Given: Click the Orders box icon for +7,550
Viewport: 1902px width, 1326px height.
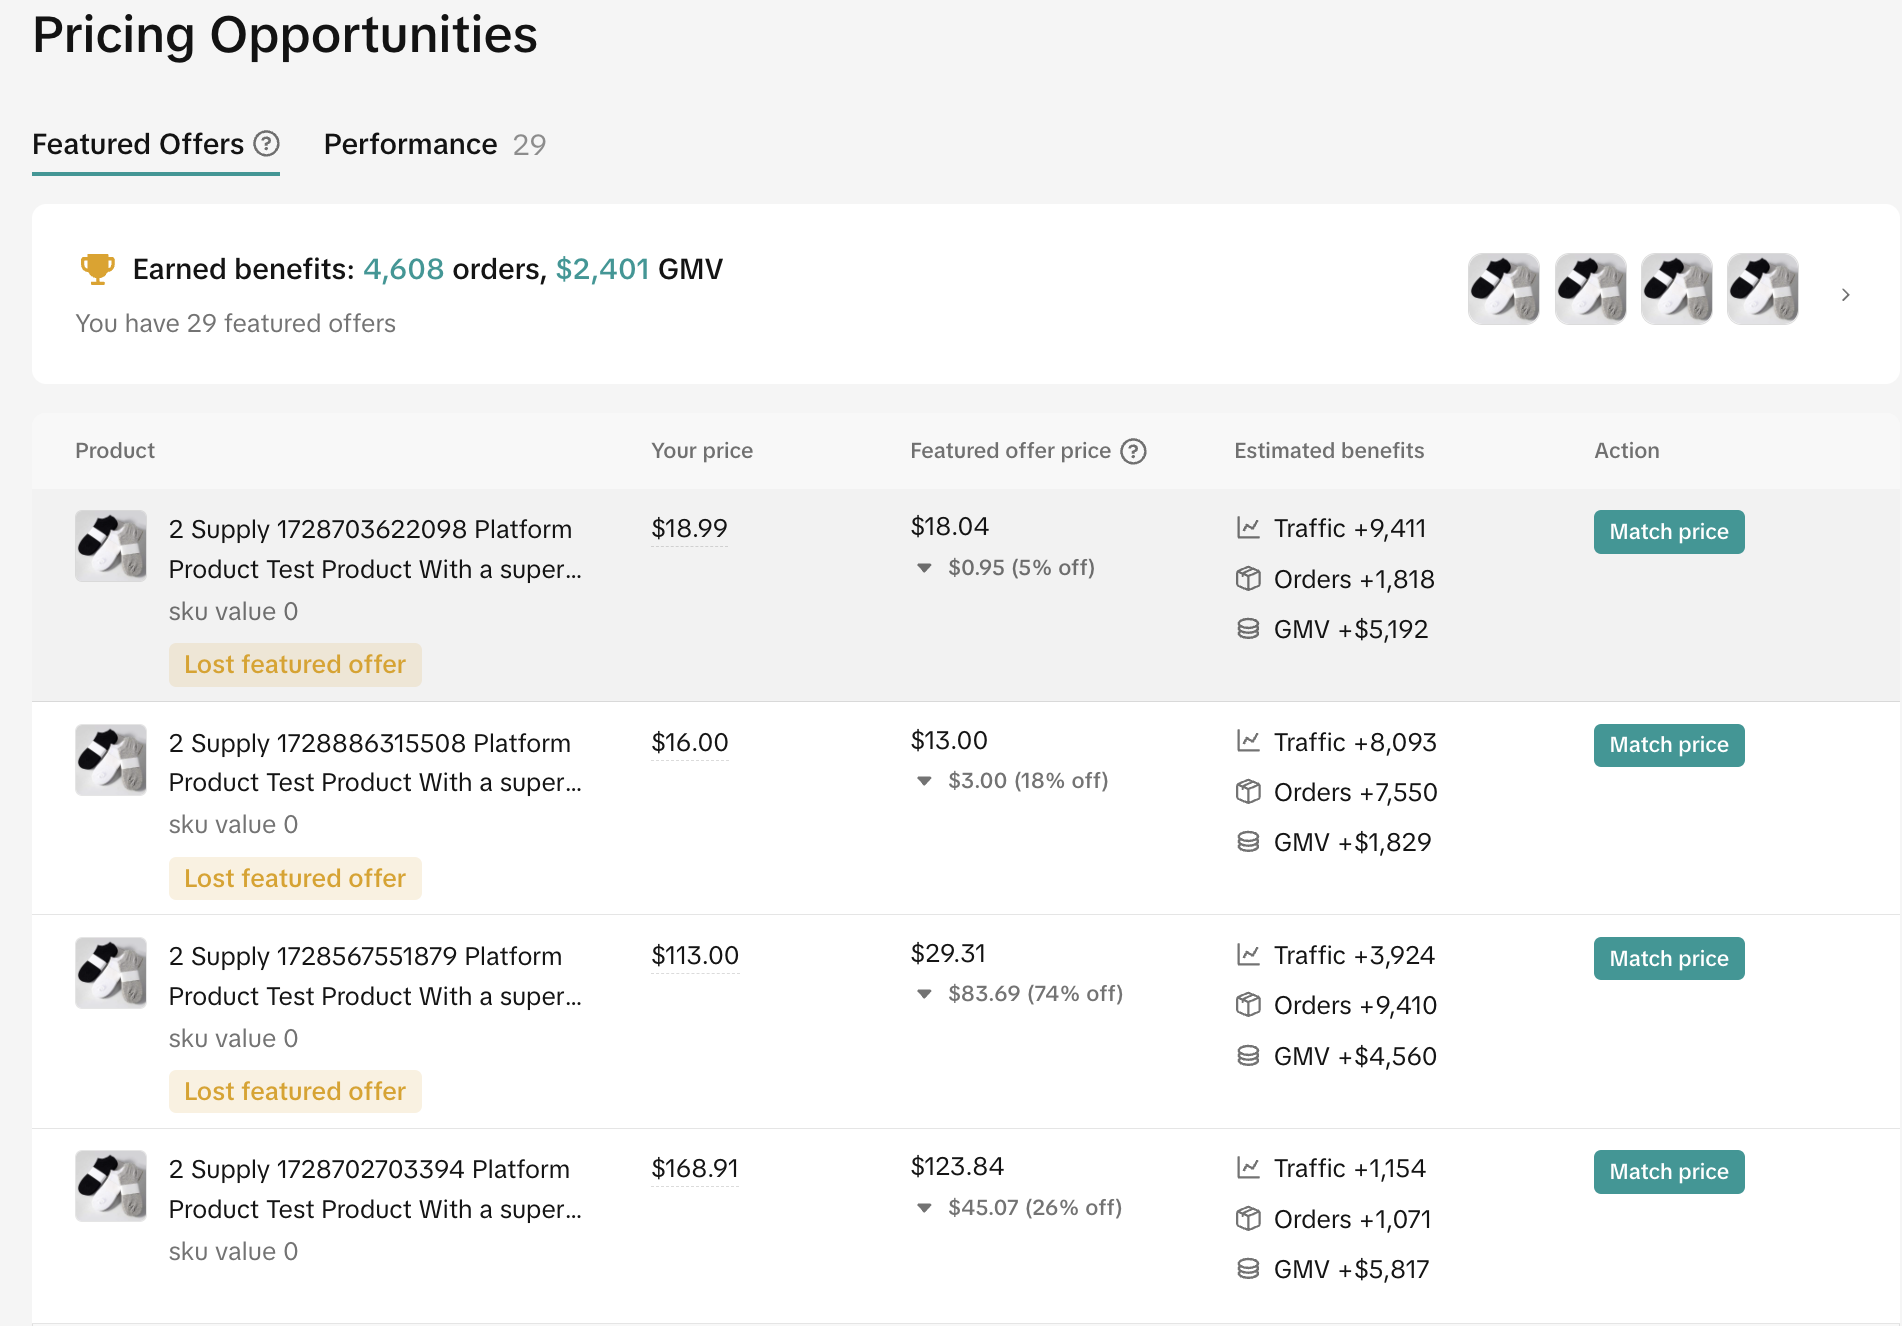Looking at the screenshot, I should (1248, 792).
